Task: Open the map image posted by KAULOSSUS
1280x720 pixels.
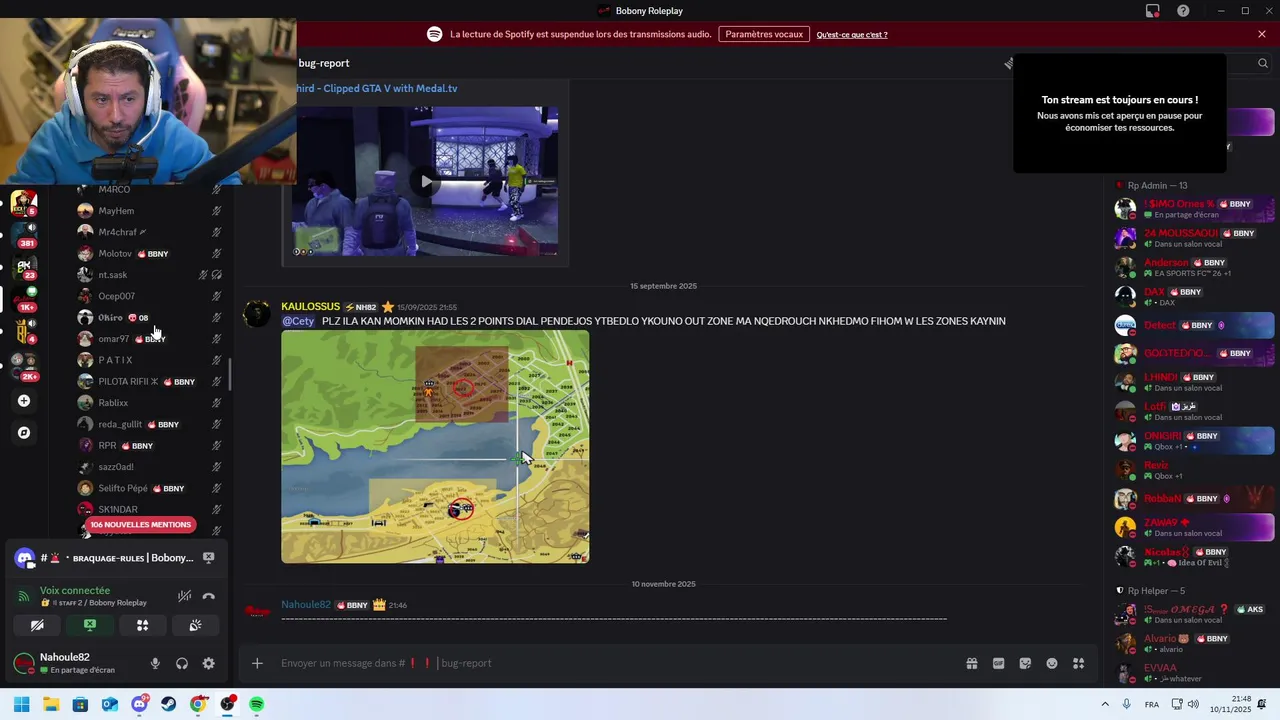Action: tap(435, 447)
